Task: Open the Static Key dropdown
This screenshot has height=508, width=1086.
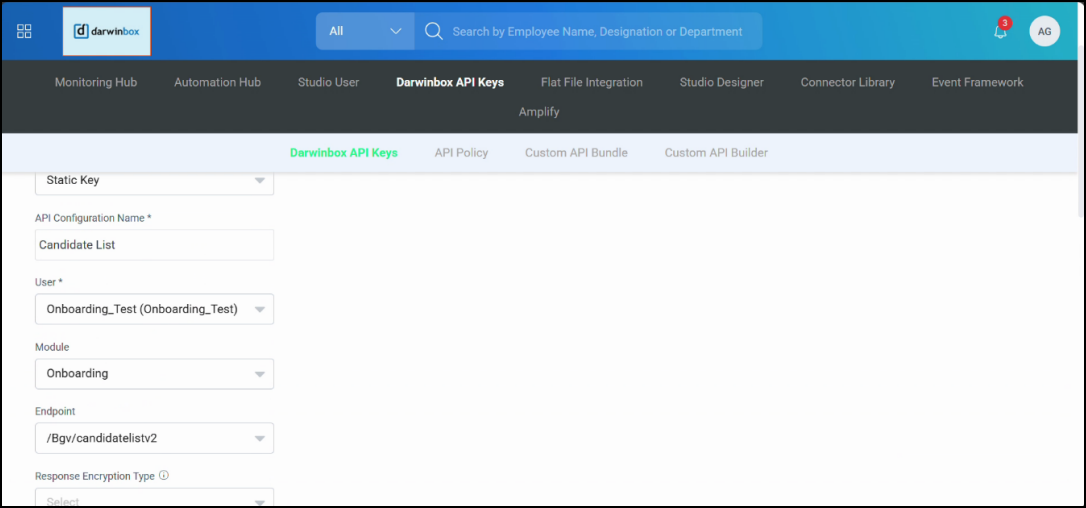Action: [x=154, y=181]
